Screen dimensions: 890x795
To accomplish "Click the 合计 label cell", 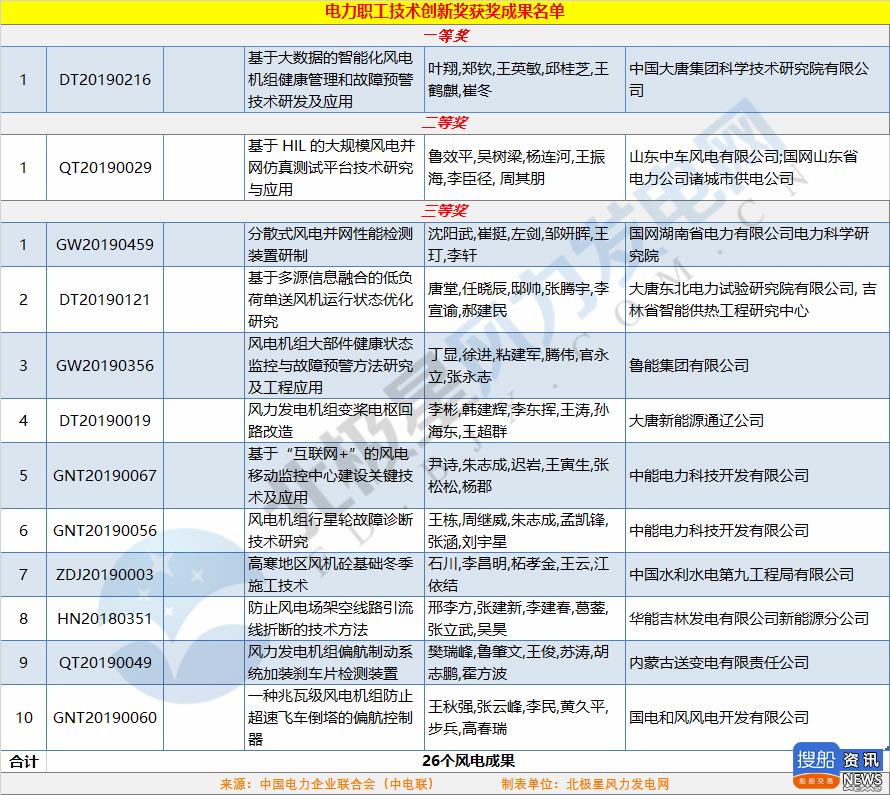I will (24, 762).
